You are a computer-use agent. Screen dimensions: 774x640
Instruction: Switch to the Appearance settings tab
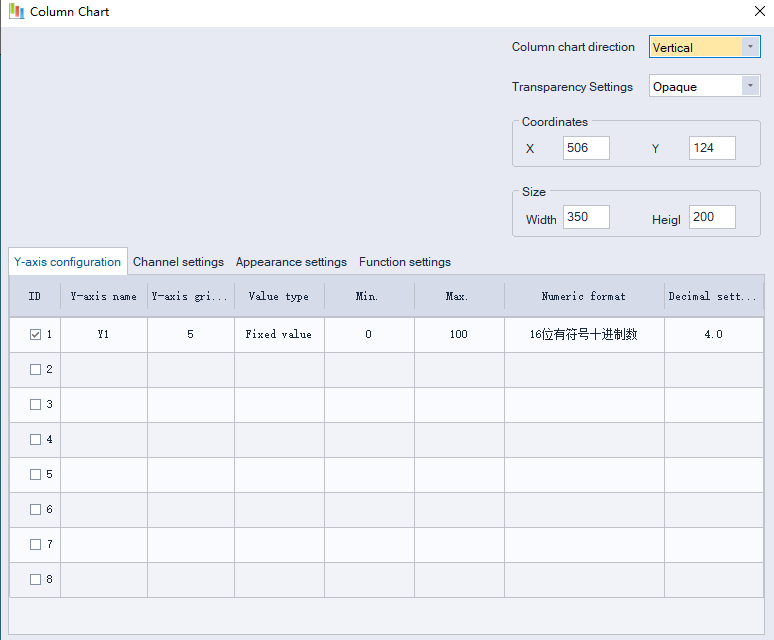coord(291,262)
